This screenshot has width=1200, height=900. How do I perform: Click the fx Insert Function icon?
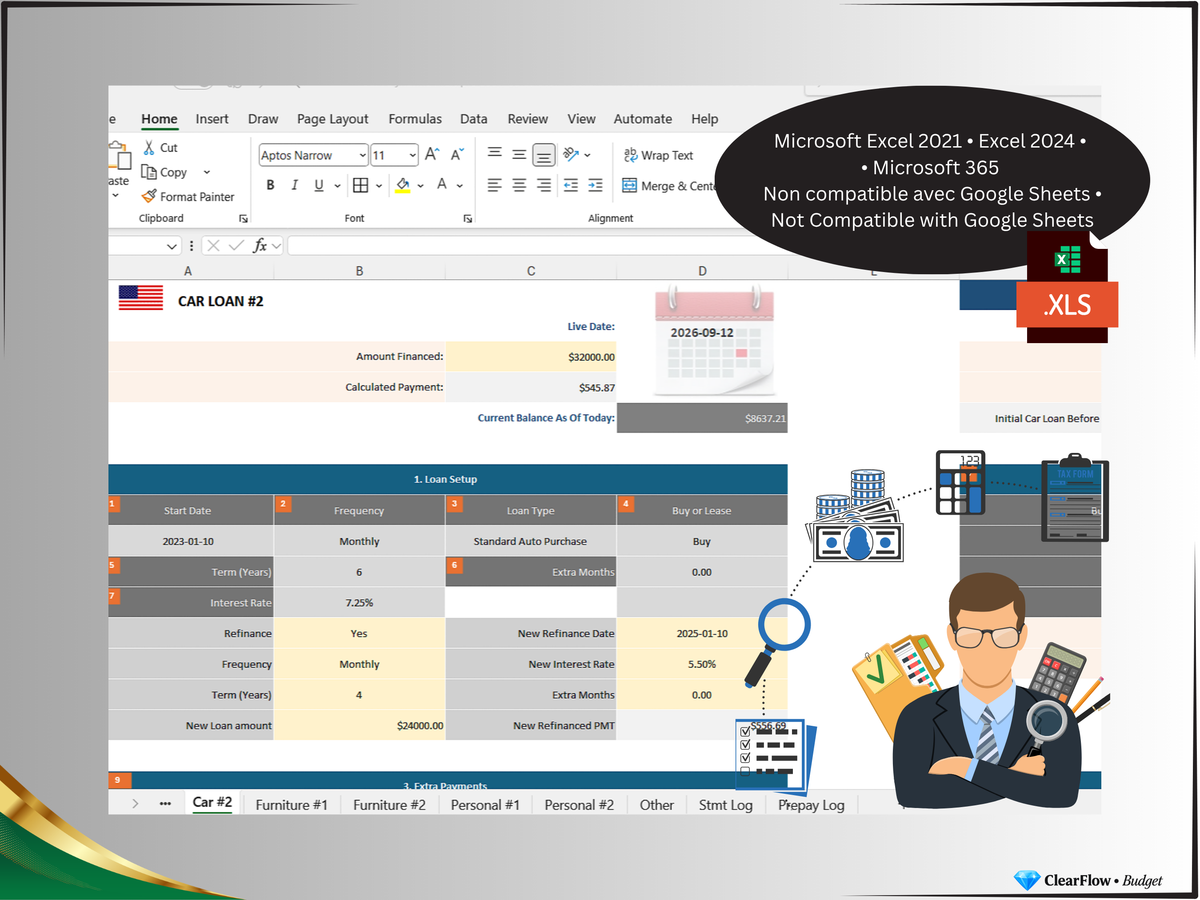(x=260, y=245)
